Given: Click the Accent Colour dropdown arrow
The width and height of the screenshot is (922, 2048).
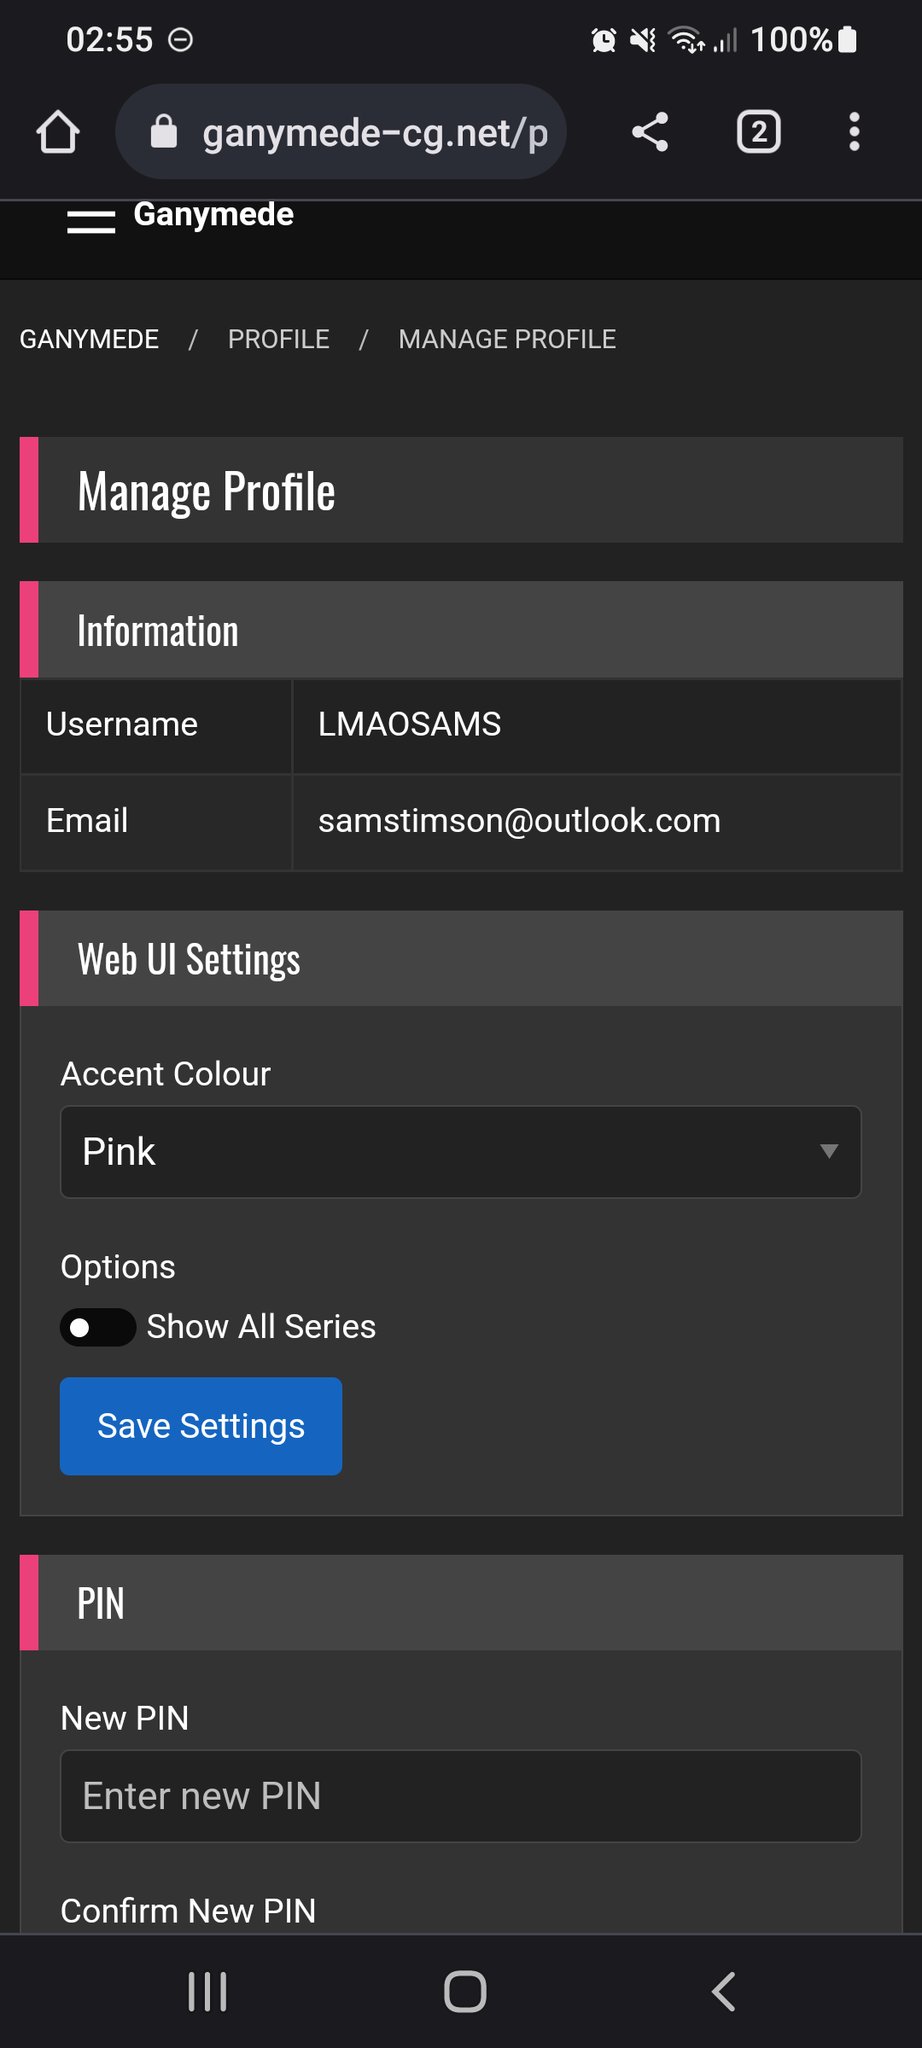Looking at the screenshot, I should click(828, 1152).
